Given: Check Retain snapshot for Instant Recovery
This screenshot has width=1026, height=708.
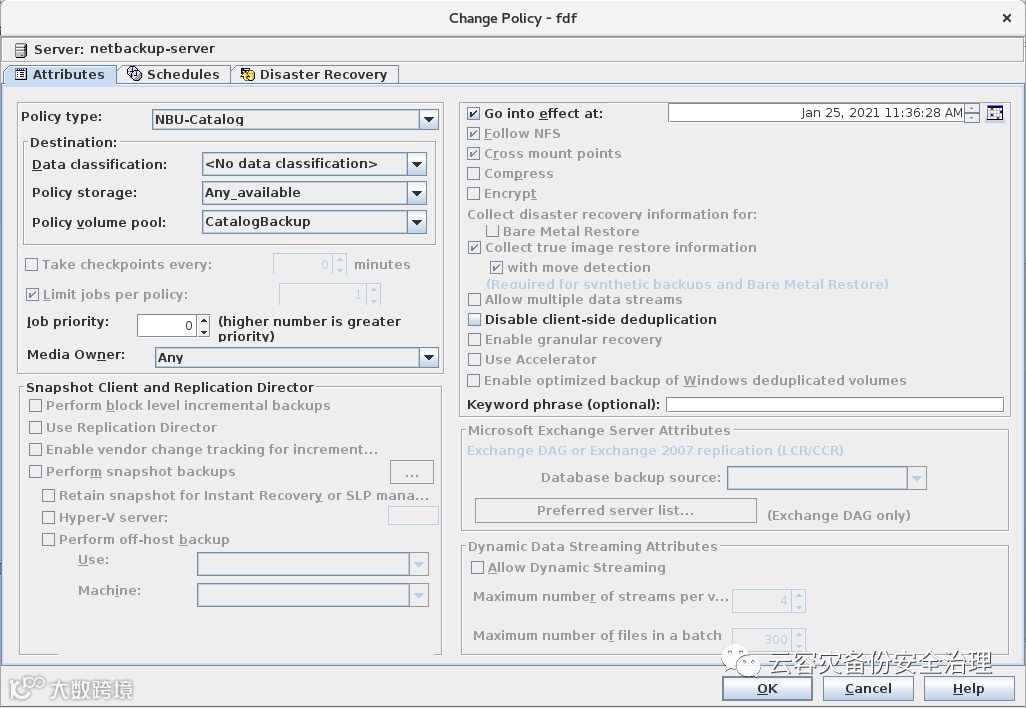Looking at the screenshot, I should coord(48,496).
